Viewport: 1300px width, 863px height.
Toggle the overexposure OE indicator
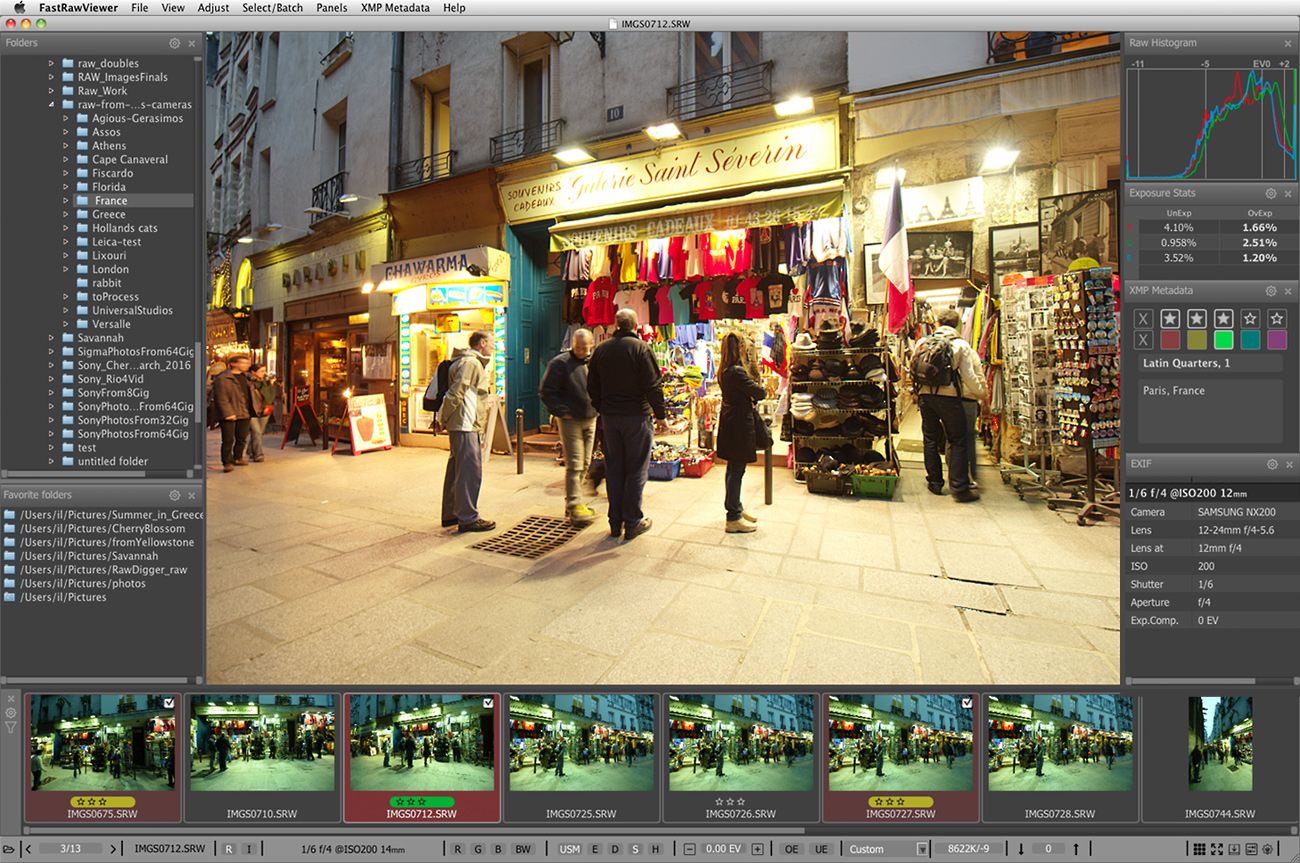[792, 849]
